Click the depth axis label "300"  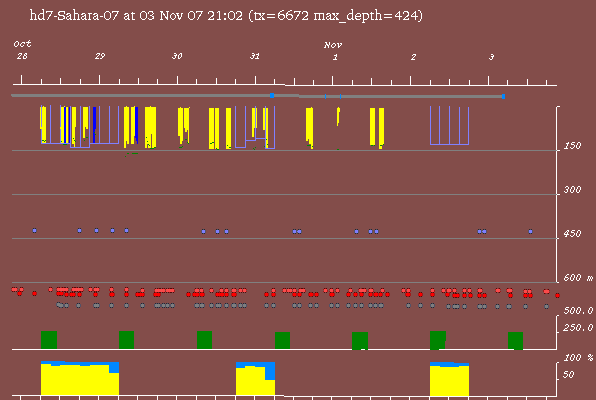[x=572, y=189]
